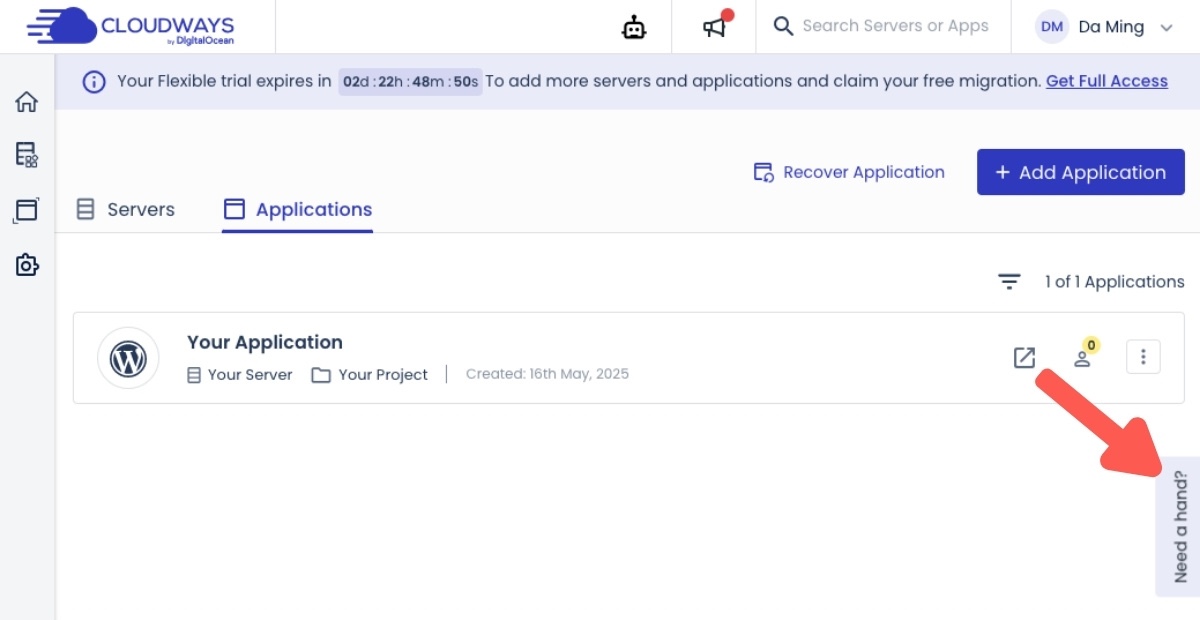Open three-dot menu for Your Application
This screenshot has width=1200, height=620.
(x=1143, y=357)
